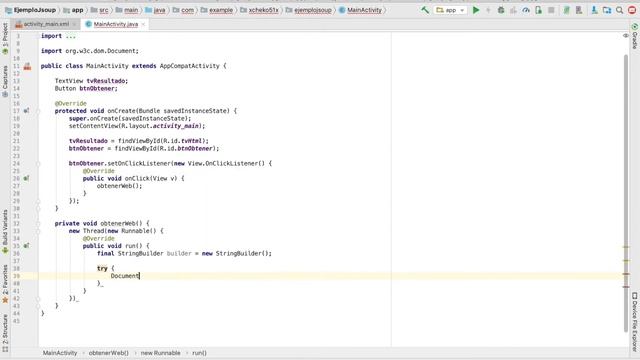
Task: Collapse the obtenerWeb method fold on line 32
Action: (x=38, y=224)
